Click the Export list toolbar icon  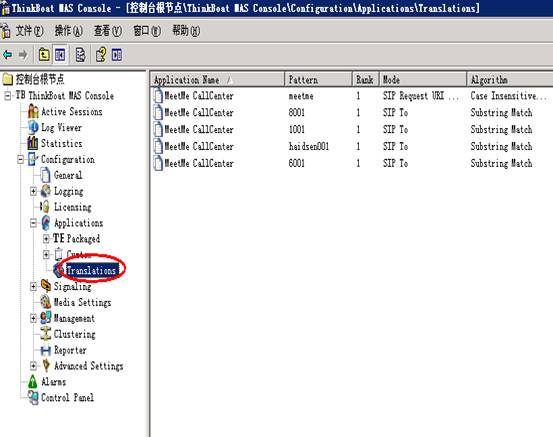click(80, 55)
